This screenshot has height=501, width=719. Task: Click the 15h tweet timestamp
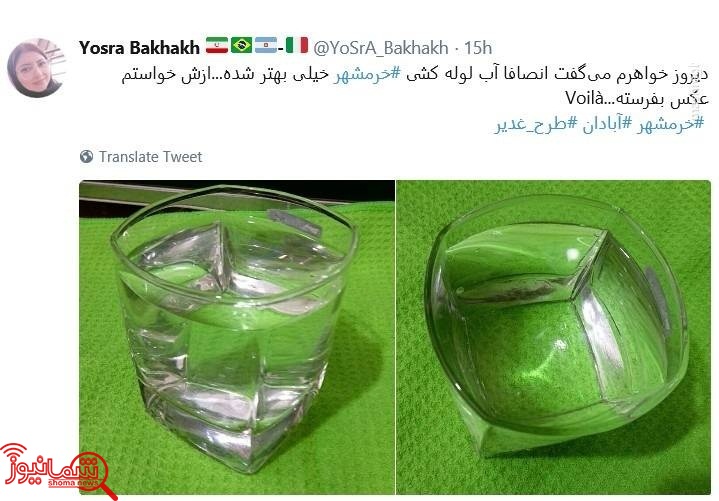pyautogui.click(x=478, y=48)
